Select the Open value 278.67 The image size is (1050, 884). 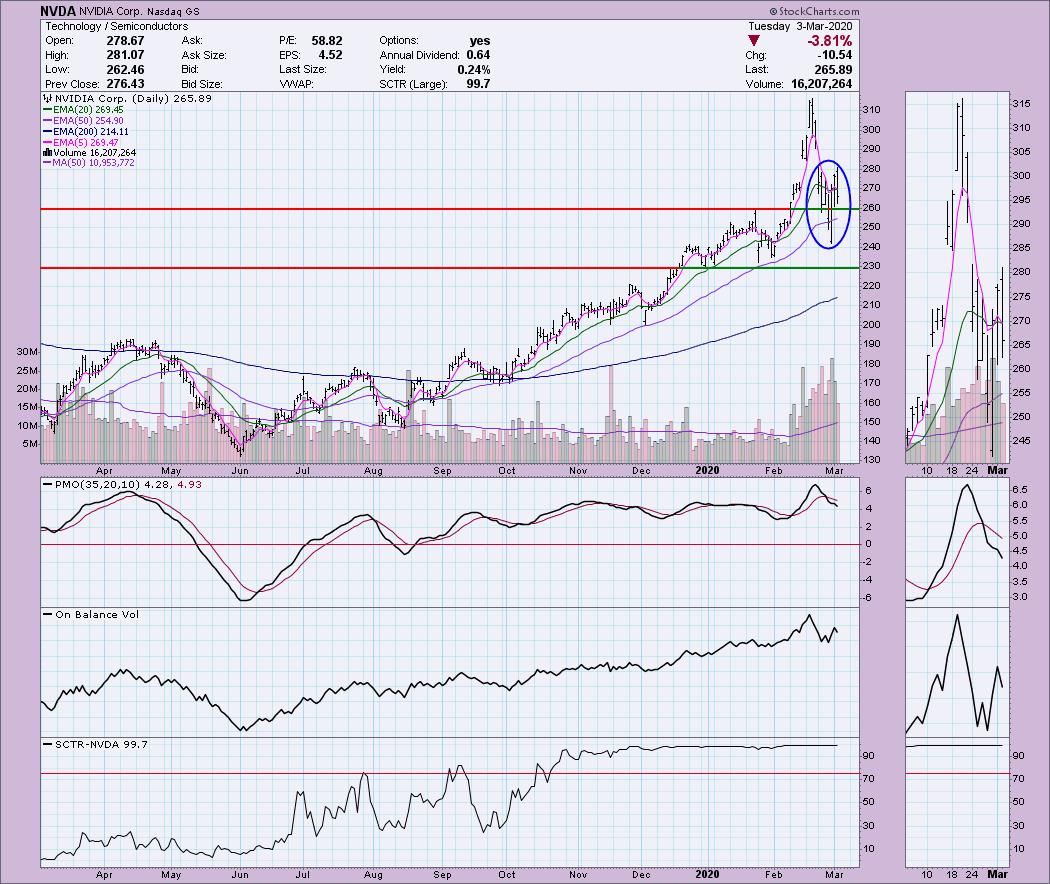tap(125, 40)
